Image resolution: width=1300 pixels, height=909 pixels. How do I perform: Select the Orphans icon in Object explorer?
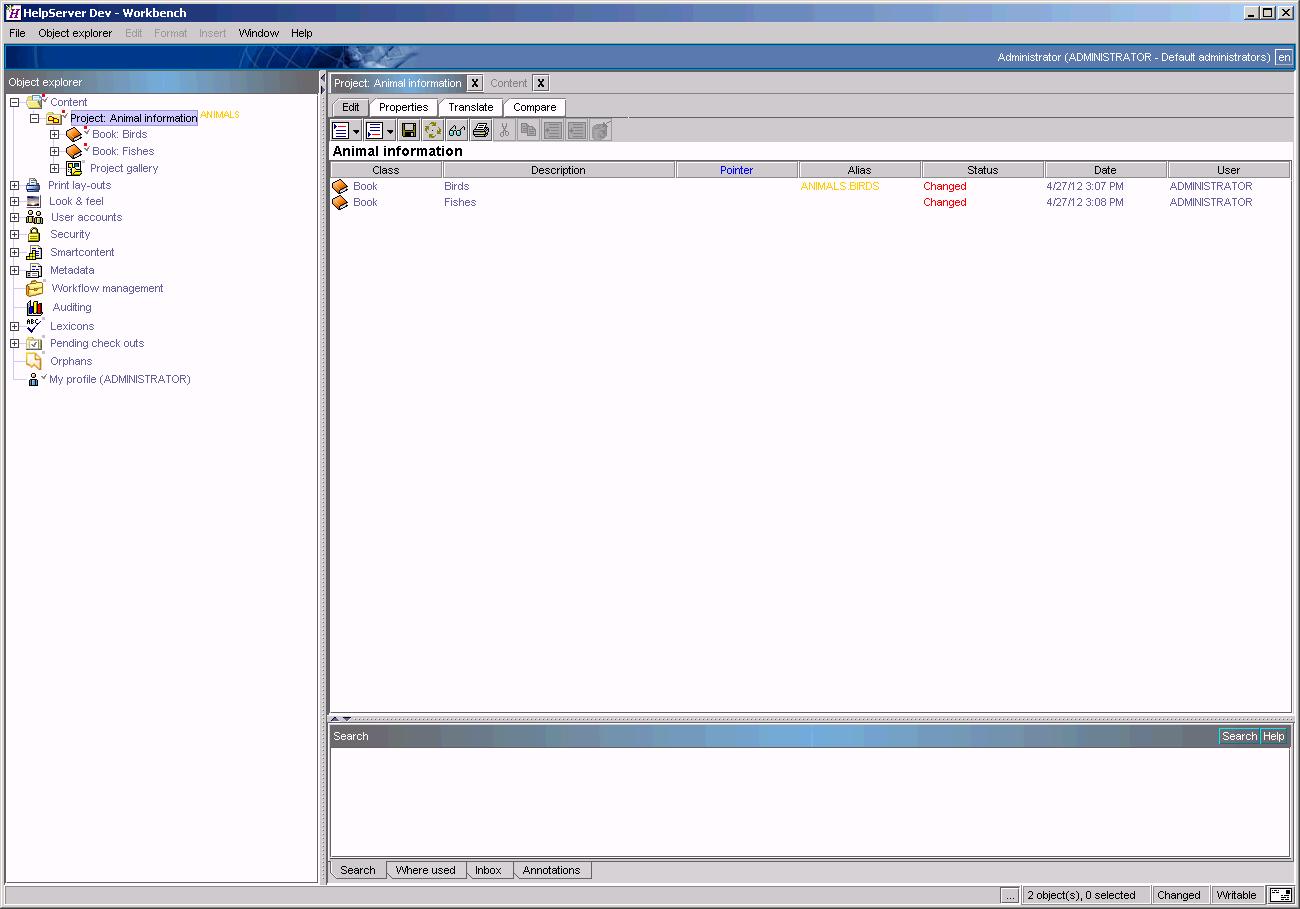point(33,361)
